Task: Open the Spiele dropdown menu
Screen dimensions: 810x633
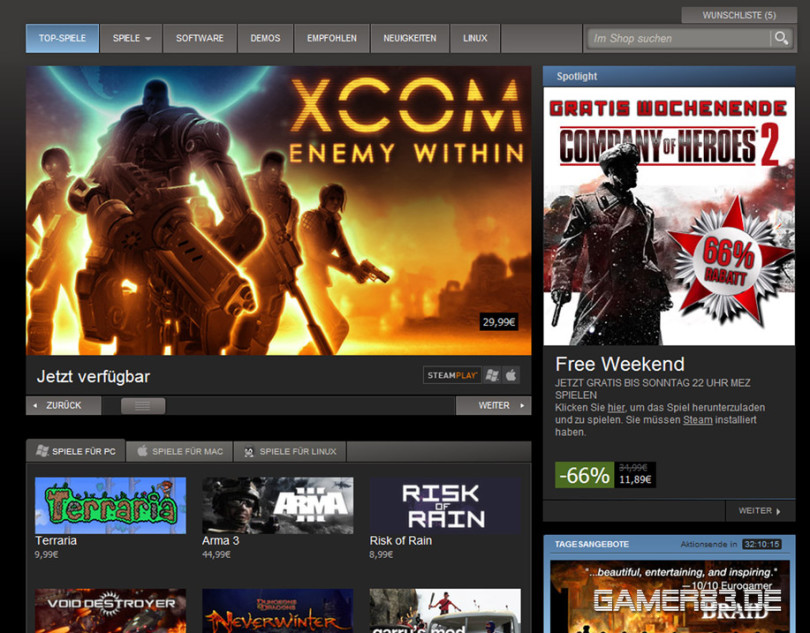Action: point(131,38)
